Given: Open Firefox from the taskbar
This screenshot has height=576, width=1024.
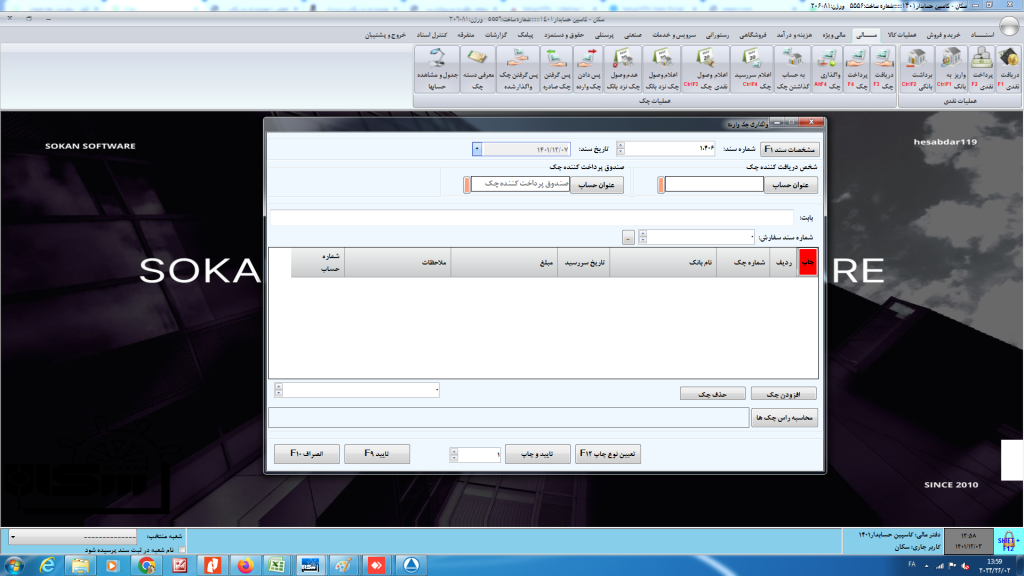Looking at the screenshot, I should pyautogui.click(x=245, y=565).
